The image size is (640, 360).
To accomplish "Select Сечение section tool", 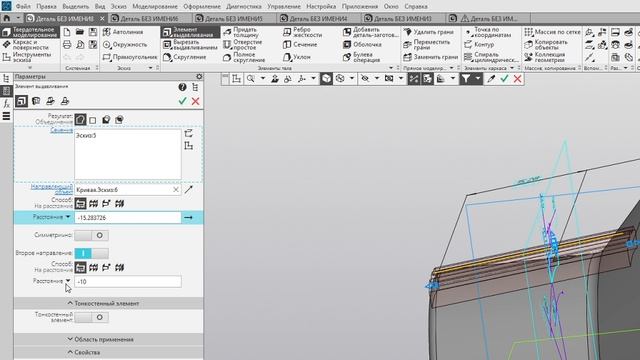I will (300, 45).
